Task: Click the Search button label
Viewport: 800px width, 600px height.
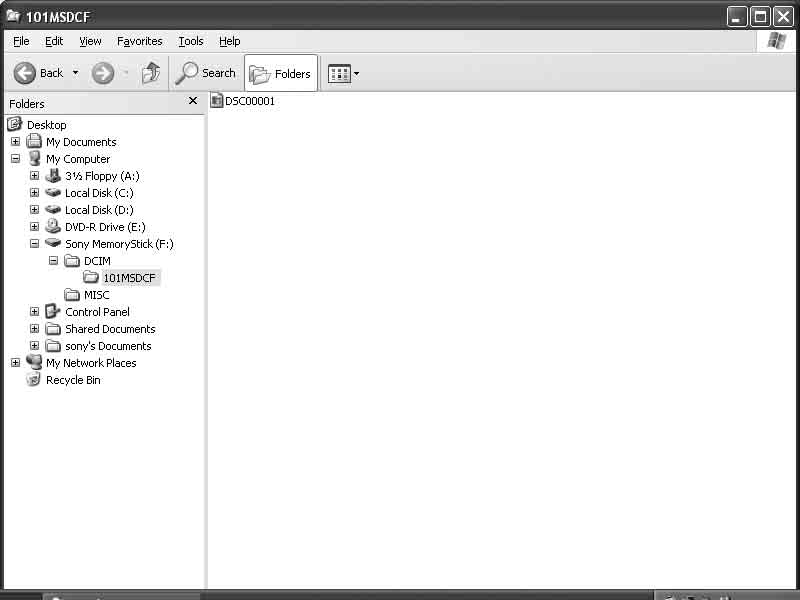Action: point(219,73)
